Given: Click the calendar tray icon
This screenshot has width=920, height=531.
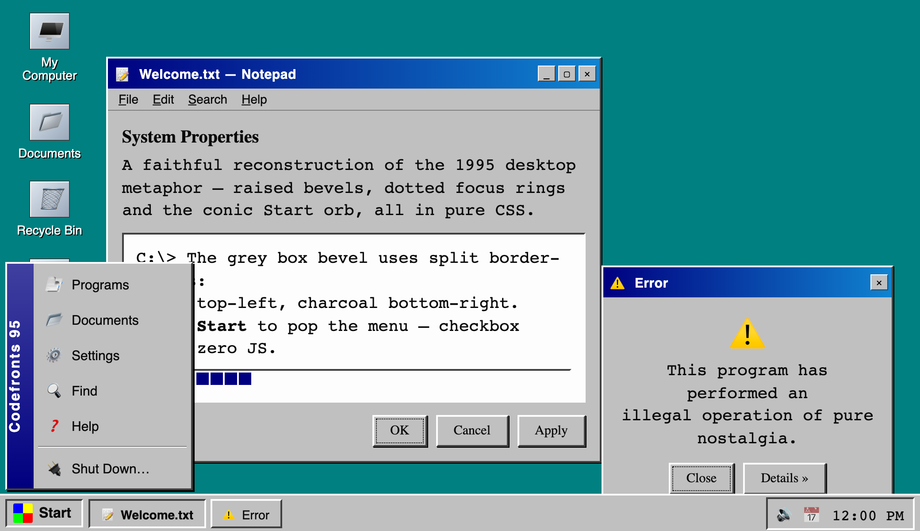Looking at the screenshot, I should pyautogui.click(x=811, y=515).
